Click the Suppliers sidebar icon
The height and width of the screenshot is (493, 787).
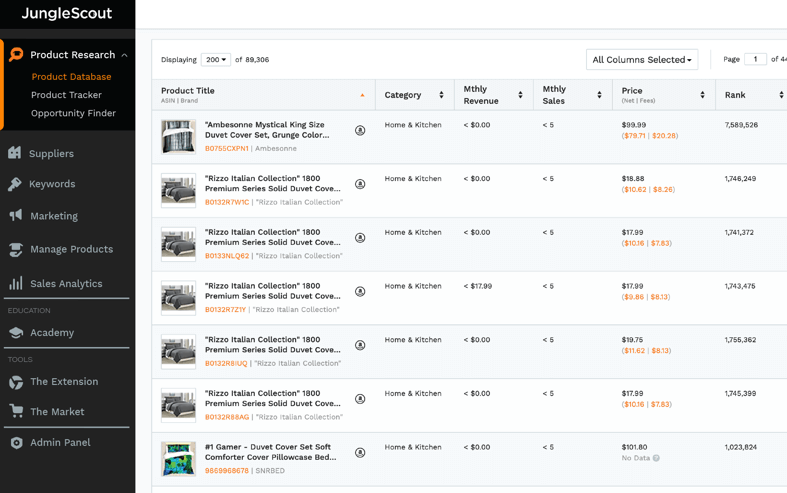coord(15,153)
